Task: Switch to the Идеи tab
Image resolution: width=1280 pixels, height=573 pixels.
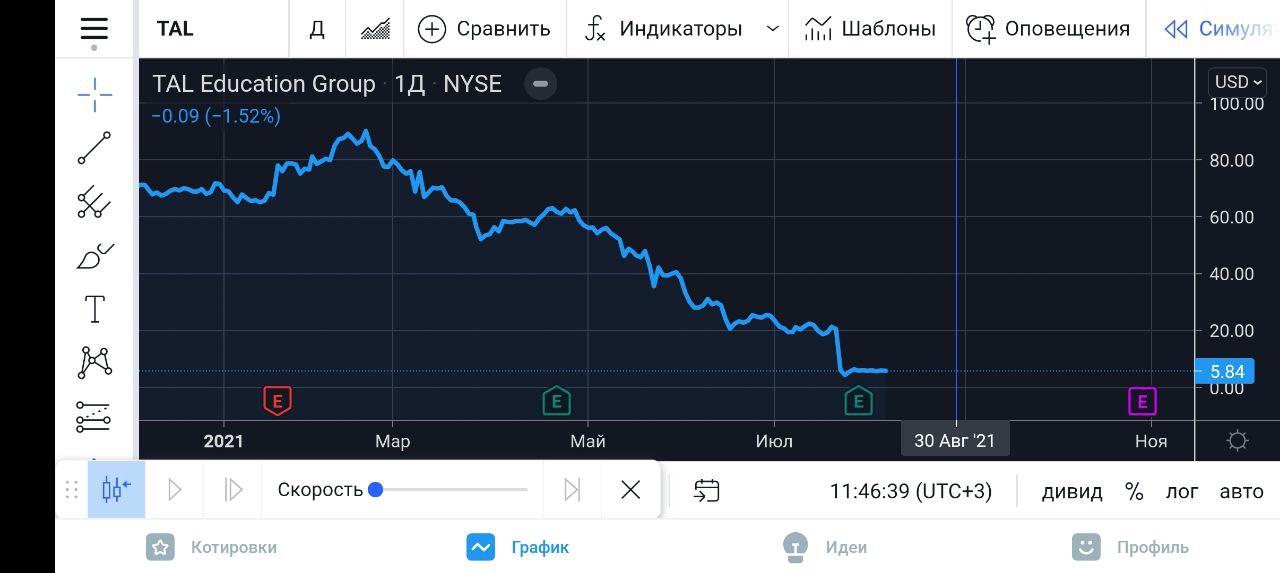Action: 825,547
